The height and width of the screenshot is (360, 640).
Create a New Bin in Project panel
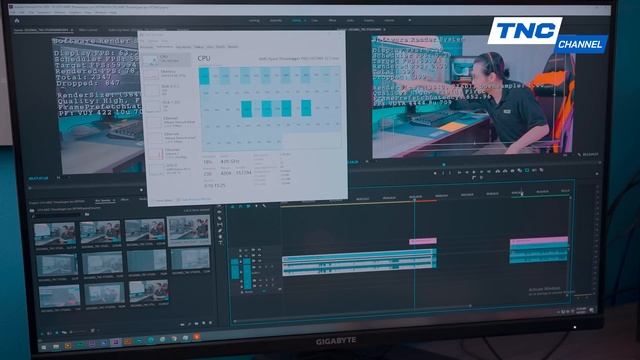(x=197, y=323)
